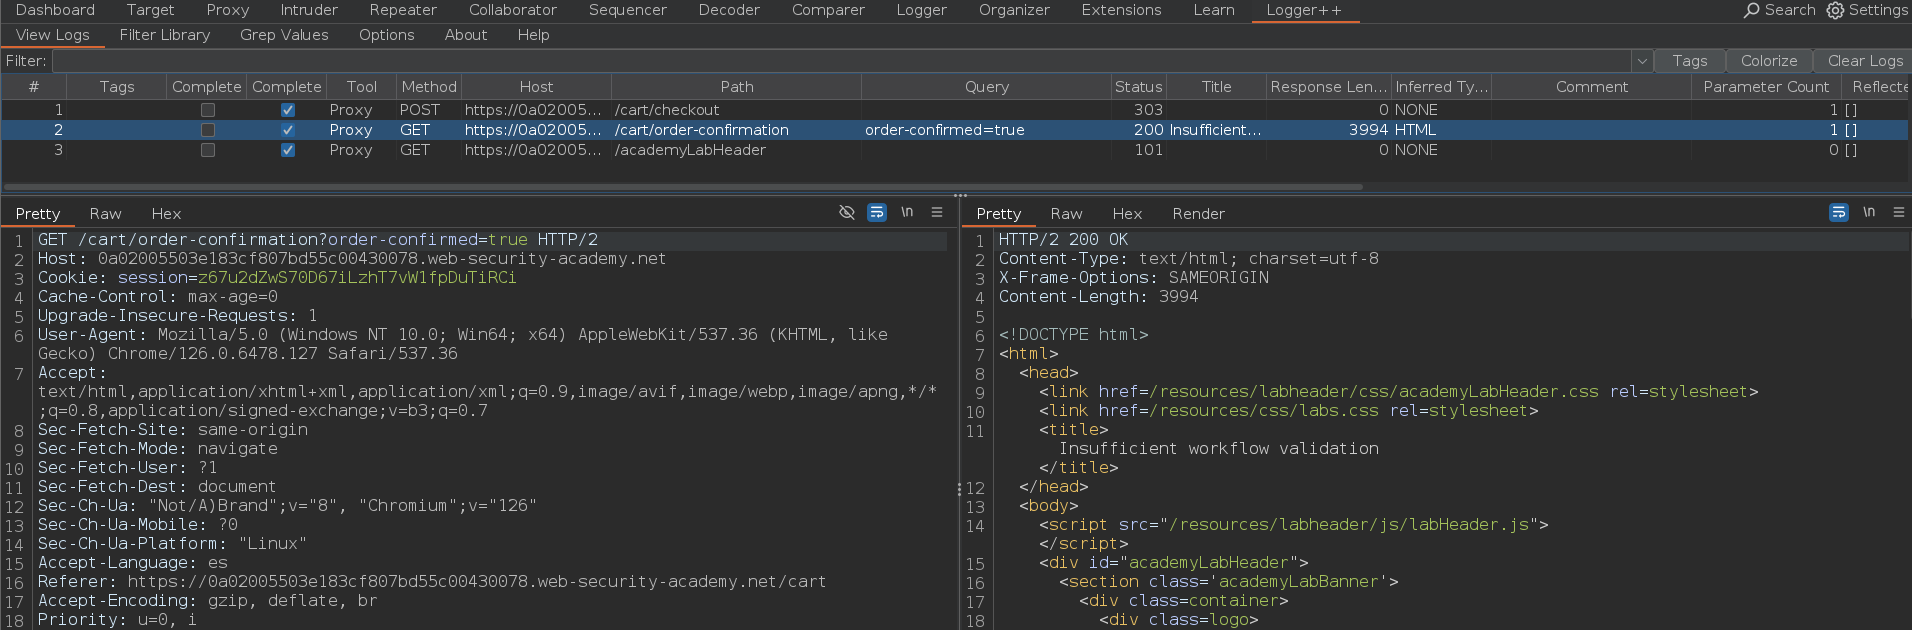Screen dimensions: 1912x630
Task: Click the Referer header line in request
Action: pyautogui.click(x=432, y=582)
